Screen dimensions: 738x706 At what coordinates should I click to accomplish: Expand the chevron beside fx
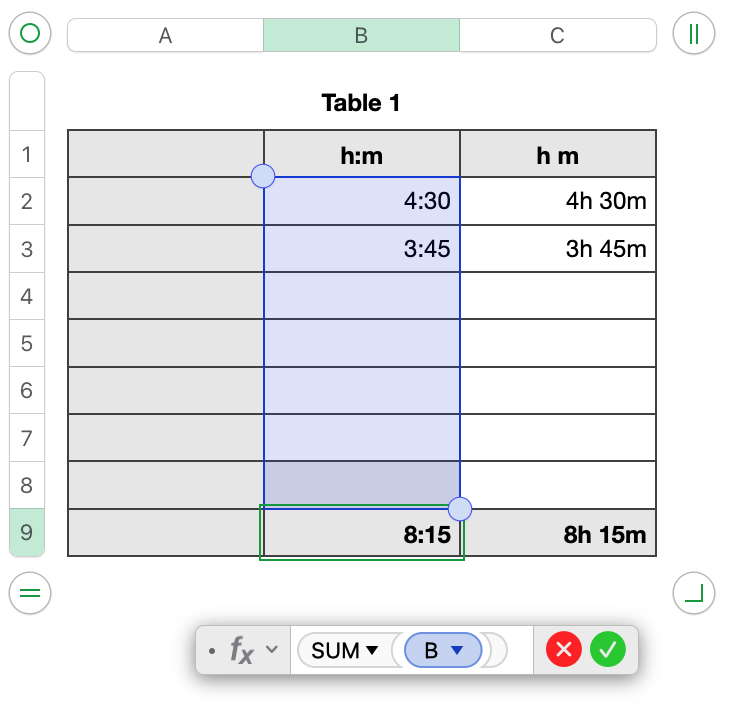click(270, 650)
